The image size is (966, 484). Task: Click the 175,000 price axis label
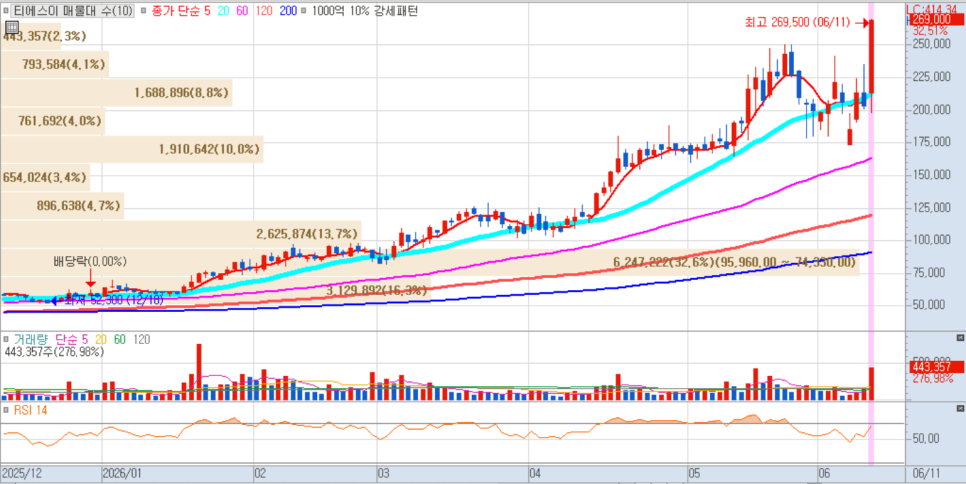[930, 142]
